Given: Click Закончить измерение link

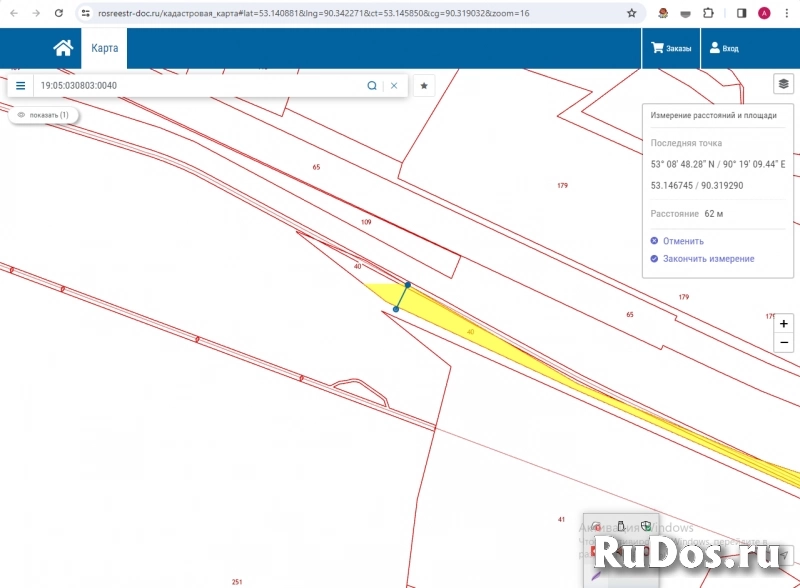Looking at the screenshot, I should point(708,259).
